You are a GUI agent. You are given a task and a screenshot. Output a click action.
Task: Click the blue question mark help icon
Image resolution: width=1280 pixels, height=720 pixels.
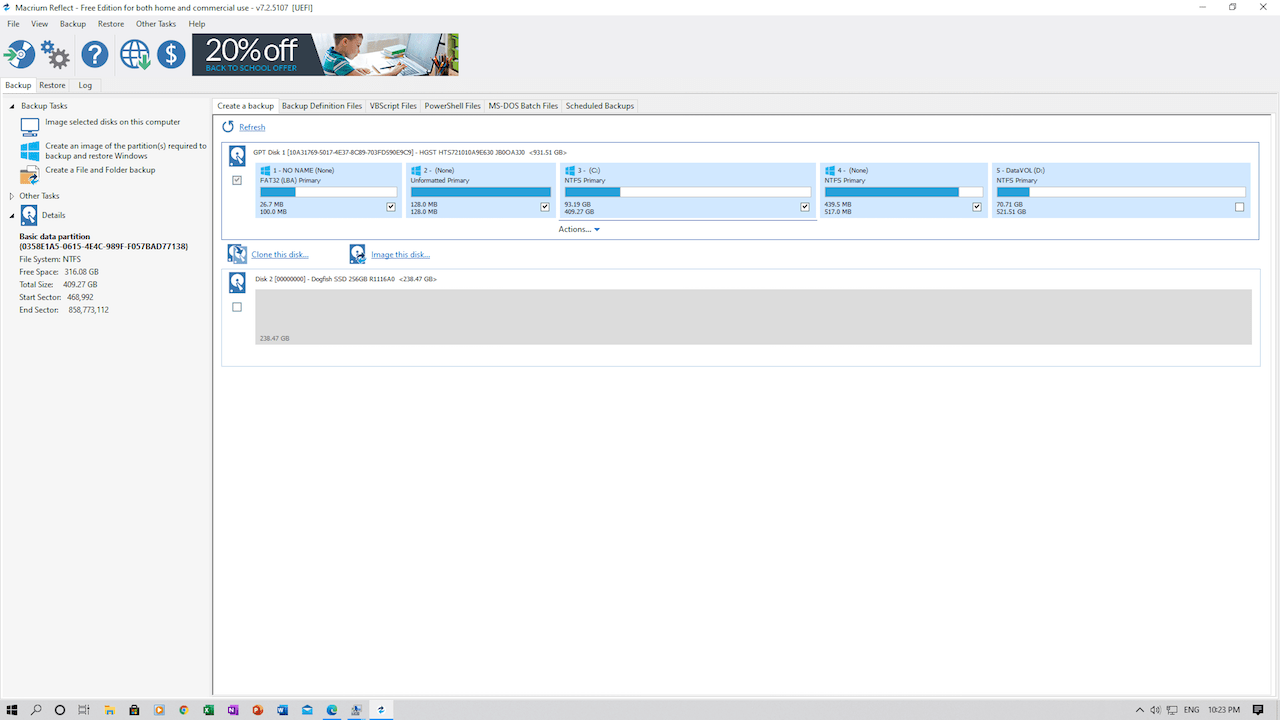click(x=95, y=55)
